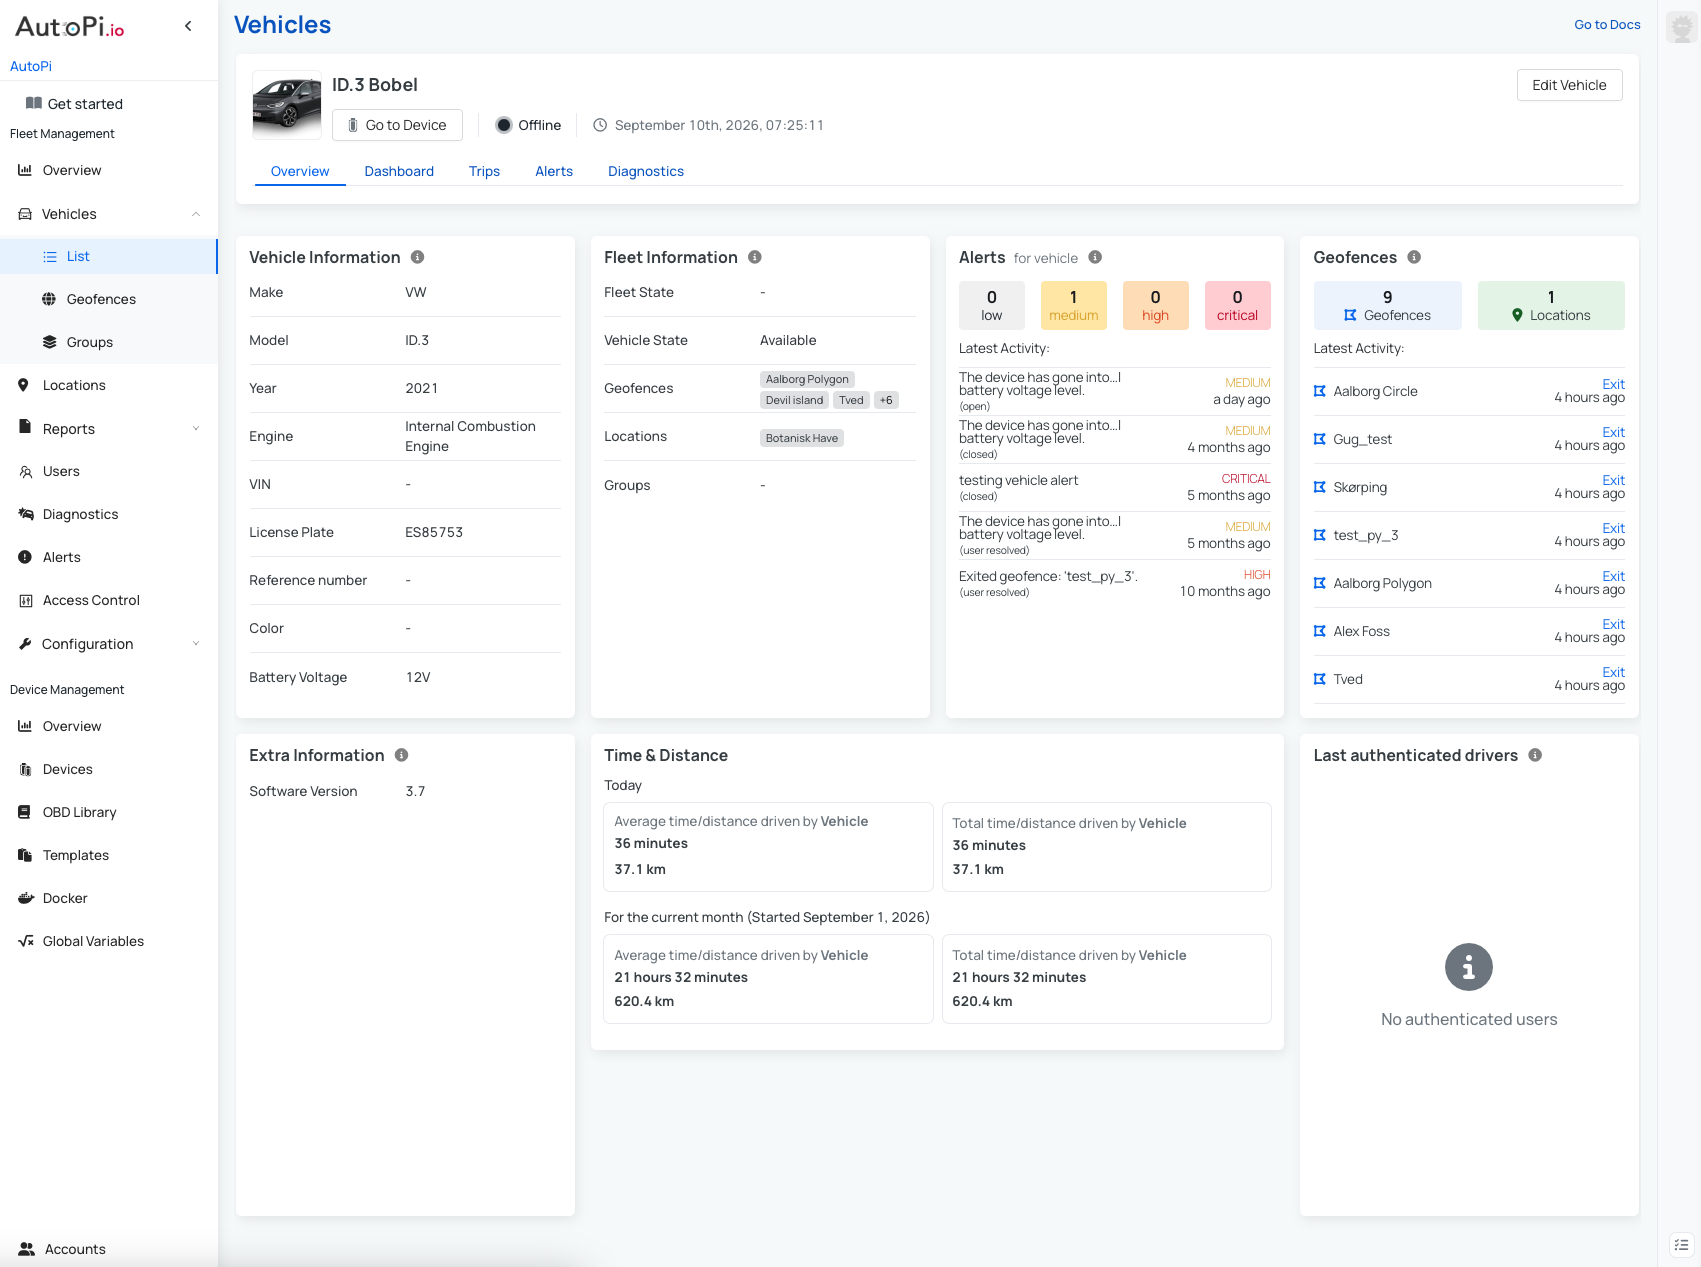Click the Fleet Overview chart icon
This screenshot has height=1267, width=1701.
25,170
